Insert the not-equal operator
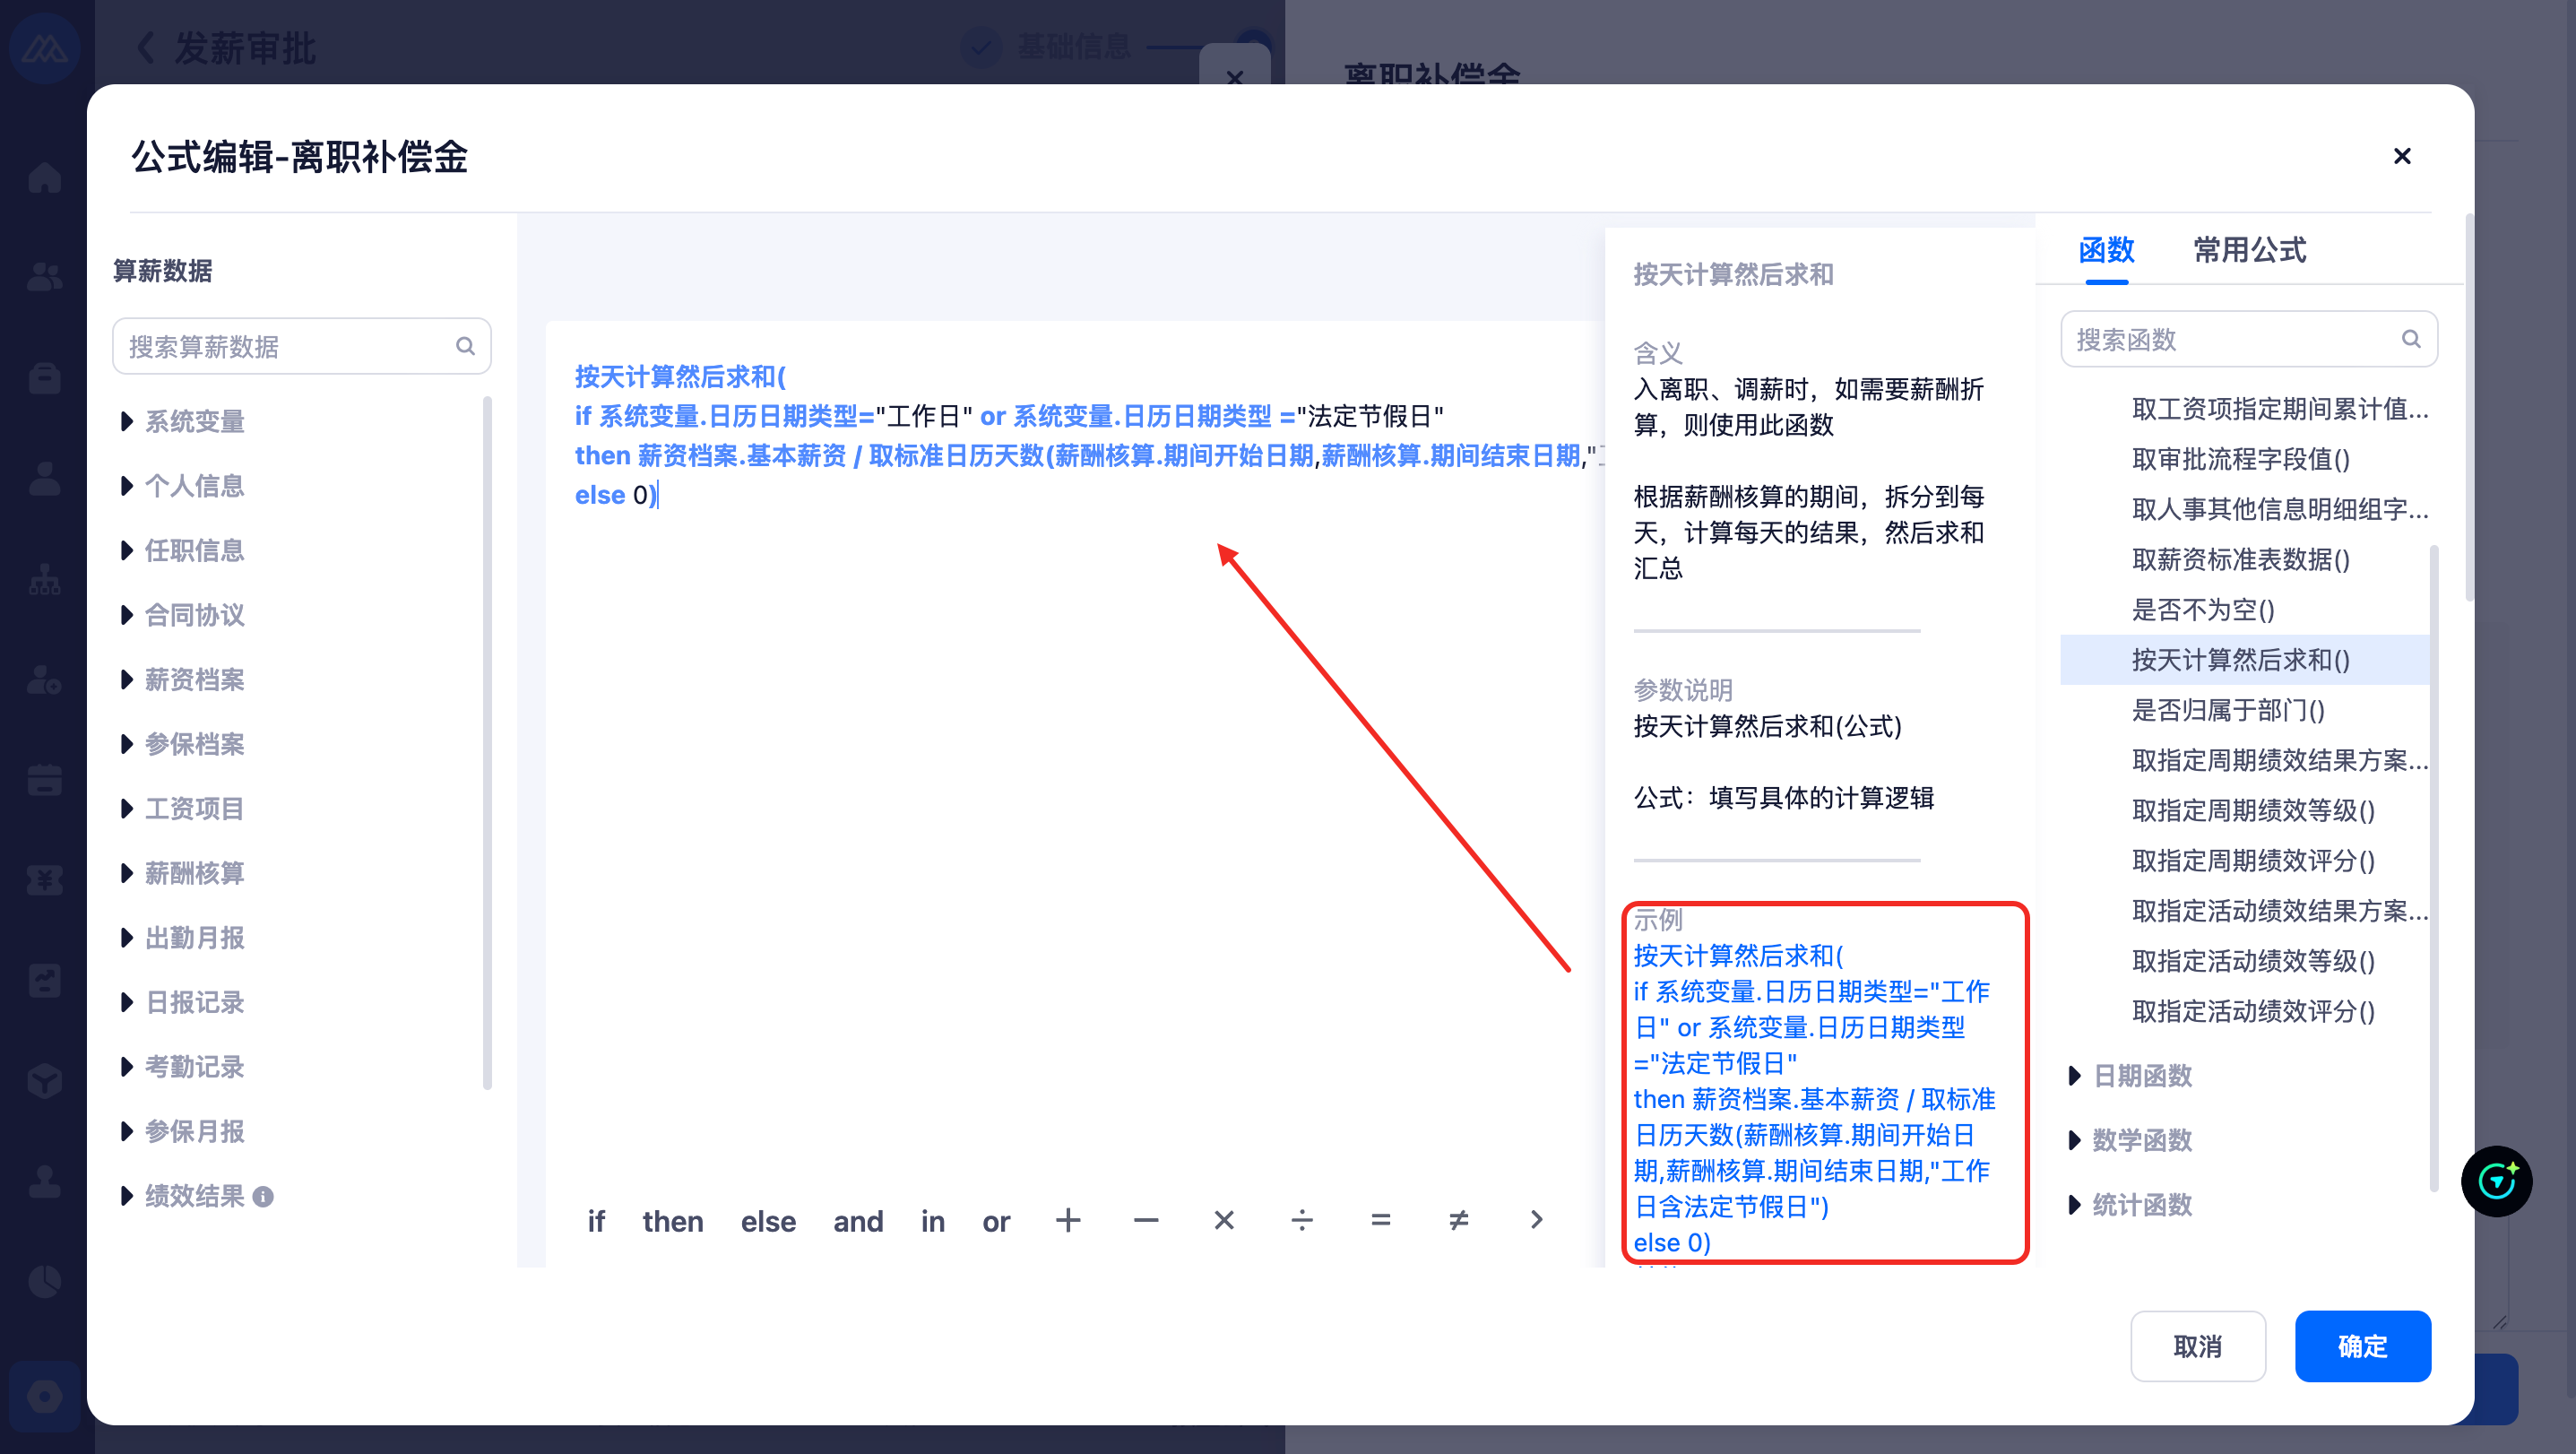 tap(1459, 1220)
